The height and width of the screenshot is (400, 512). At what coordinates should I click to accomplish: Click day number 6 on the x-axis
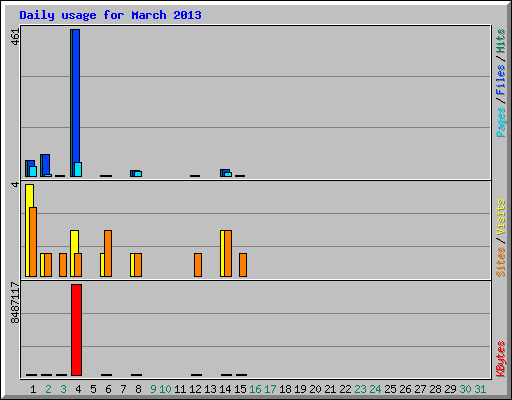(108, 389)
